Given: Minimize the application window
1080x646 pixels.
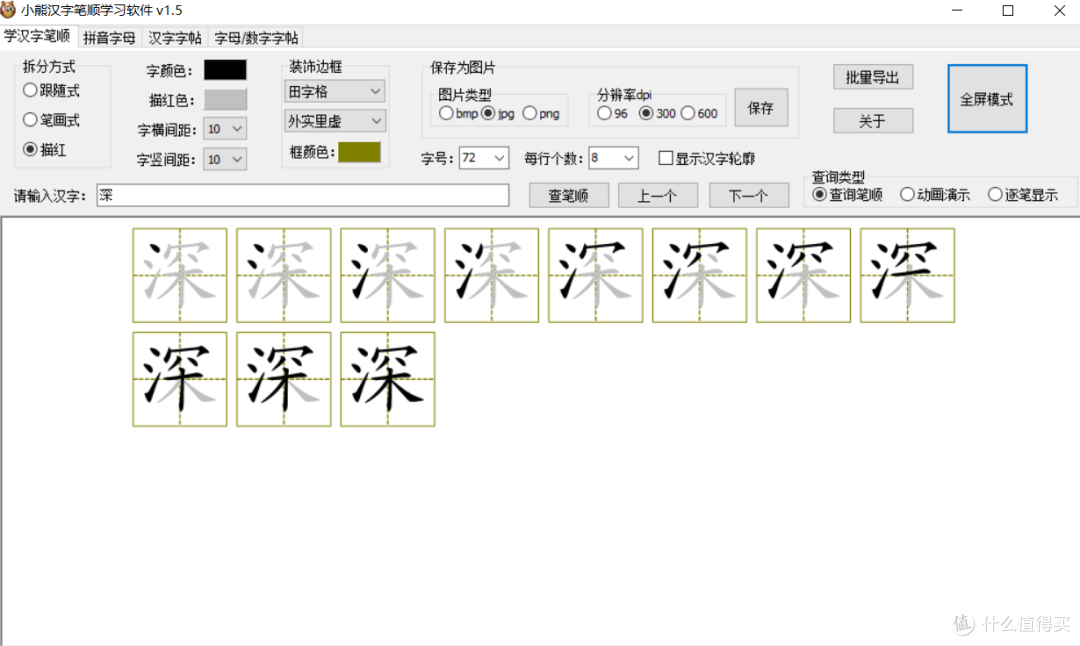Looking at the screenshot, I should tap(957, 10).
